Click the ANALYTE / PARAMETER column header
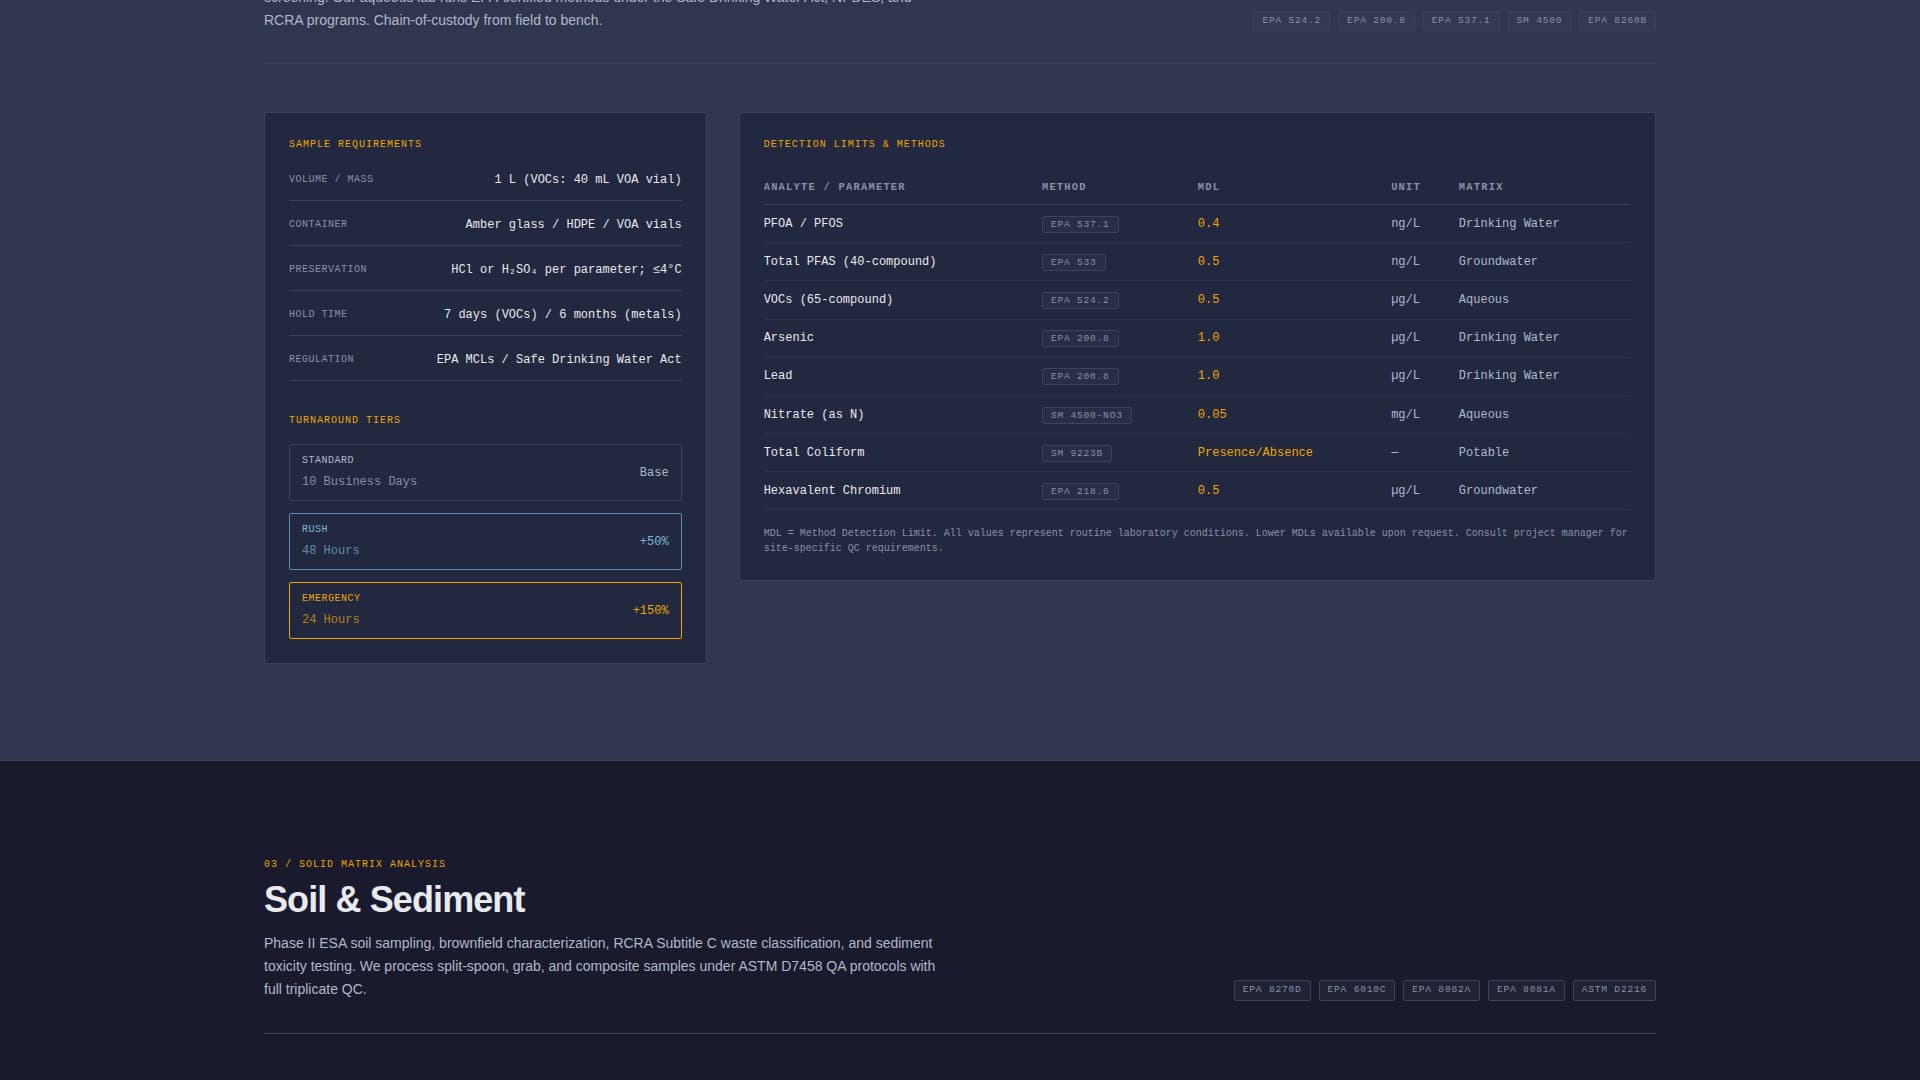1920x1080 pixels. coord(834,186)
